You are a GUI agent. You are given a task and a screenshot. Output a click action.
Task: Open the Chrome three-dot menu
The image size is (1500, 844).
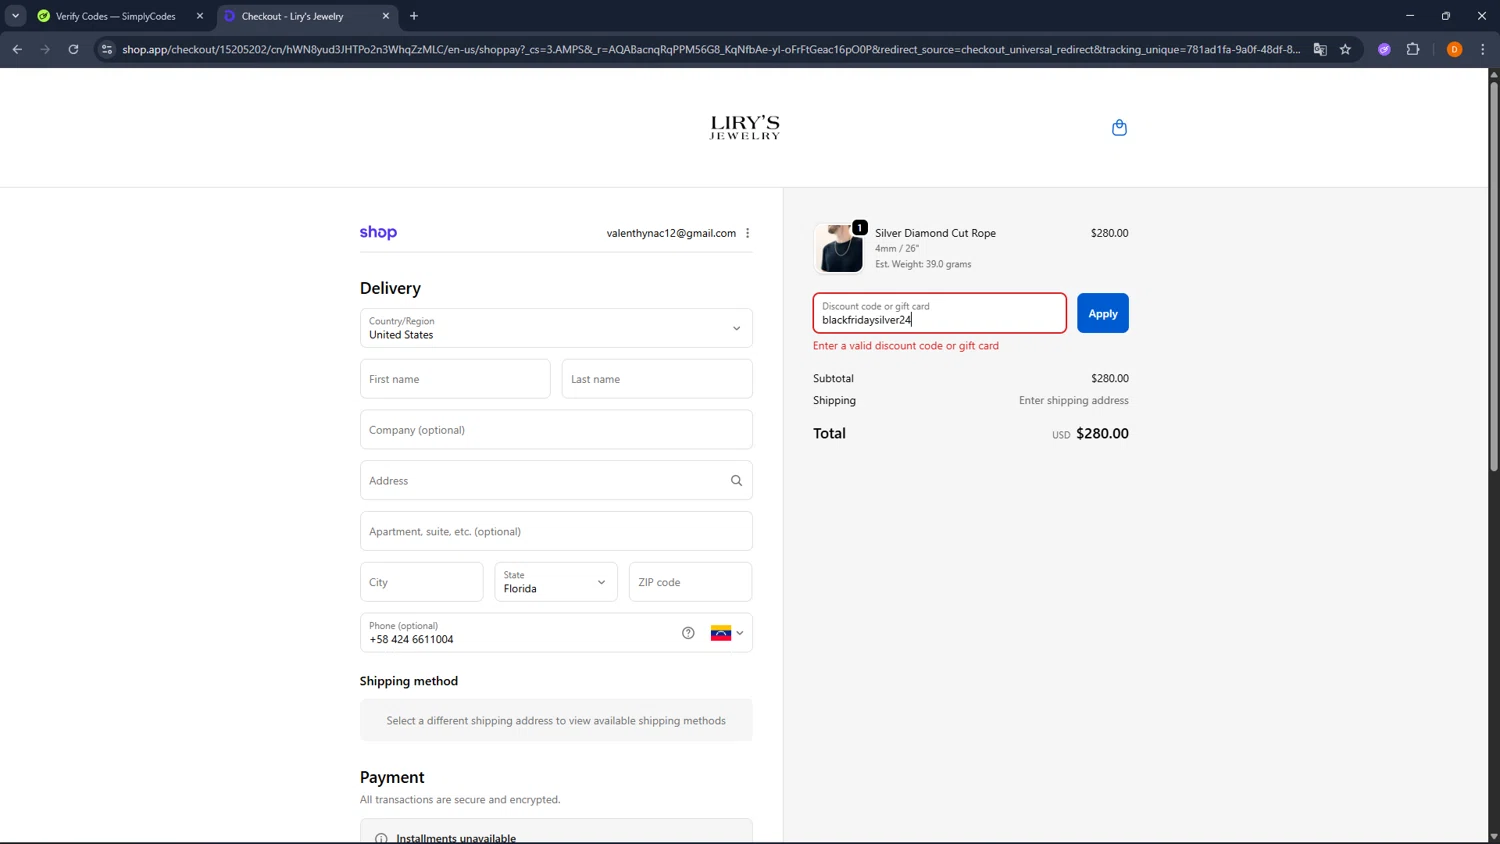(1483, 49)
